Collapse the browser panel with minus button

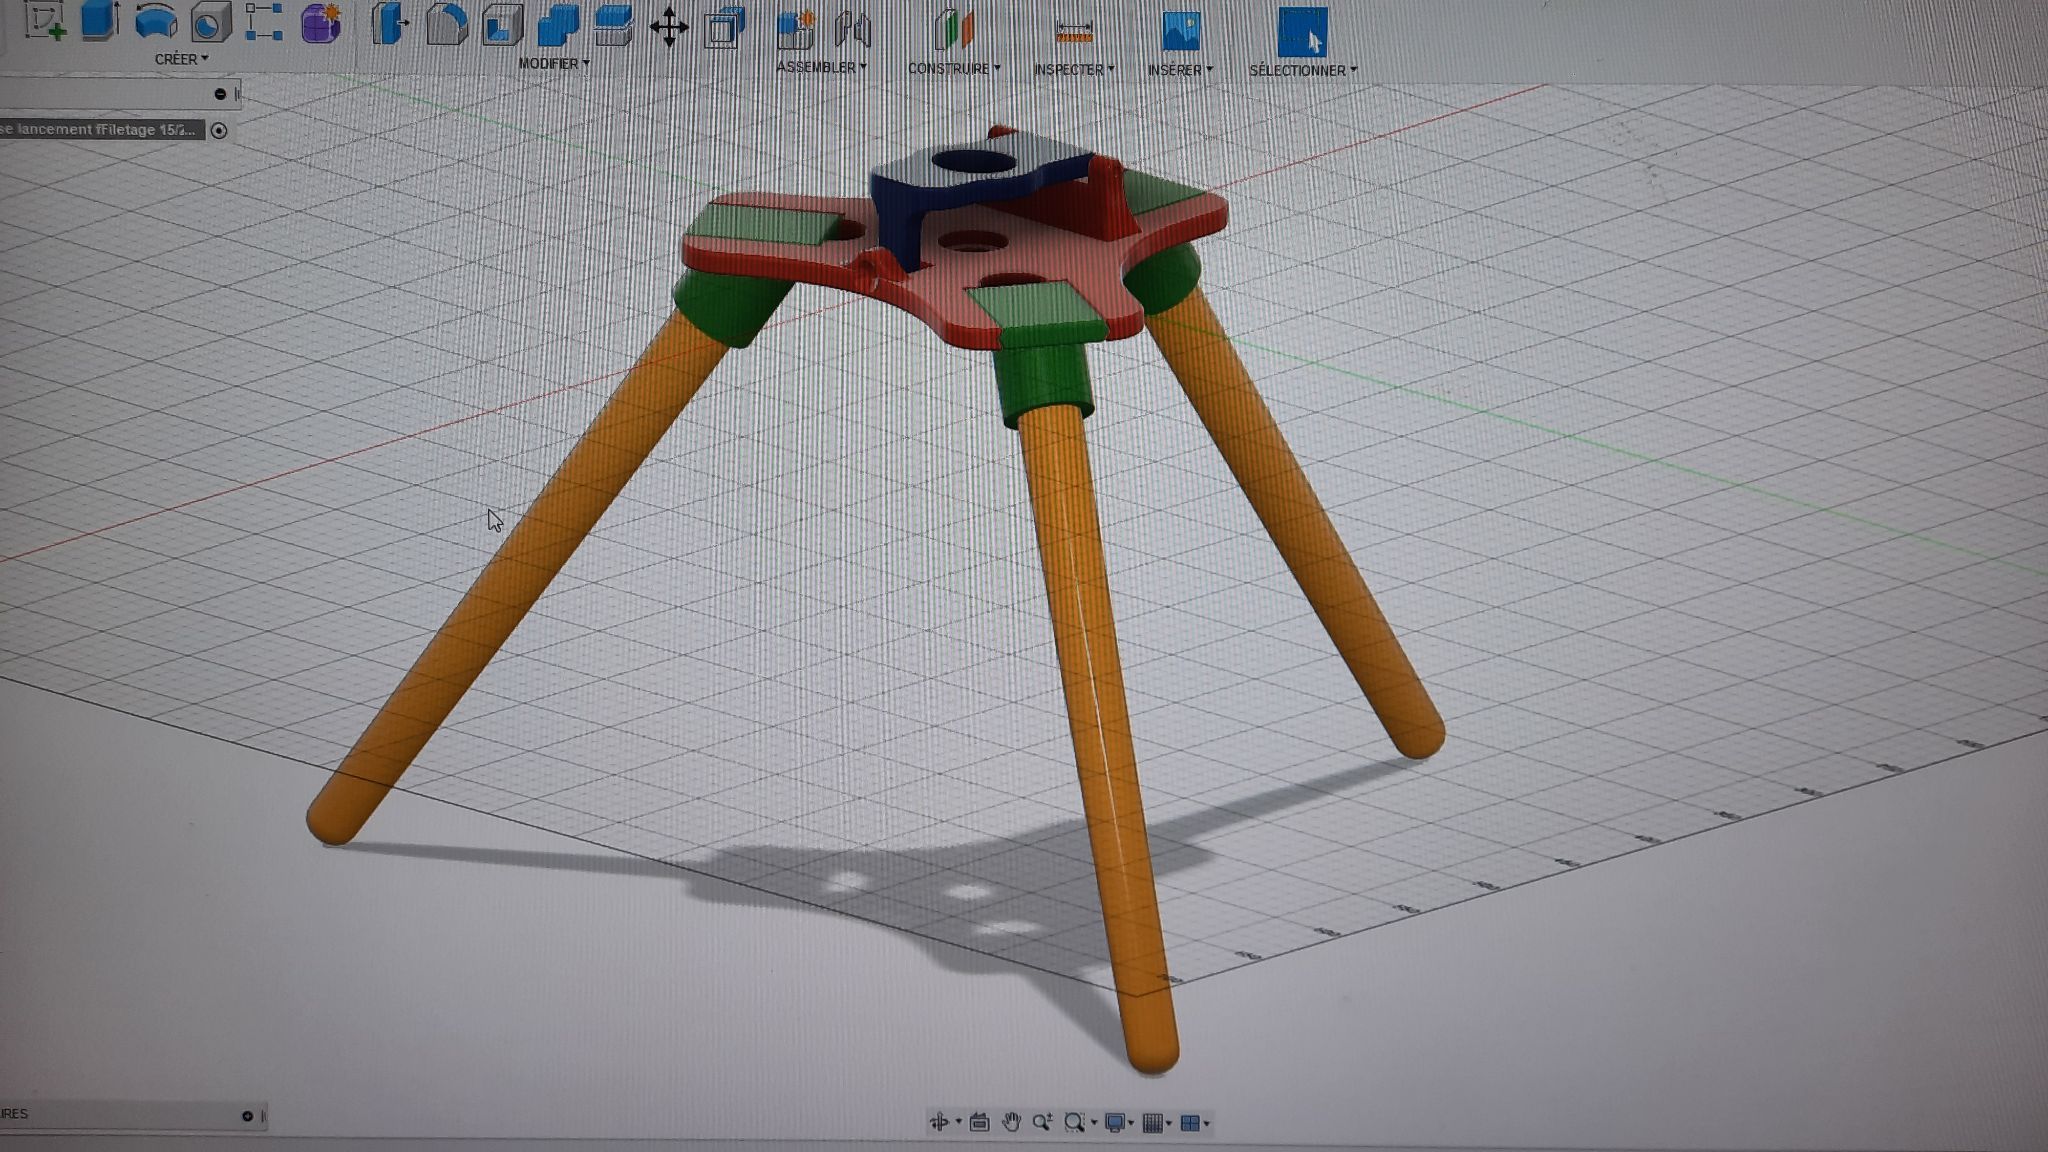[x=220, y=94]
